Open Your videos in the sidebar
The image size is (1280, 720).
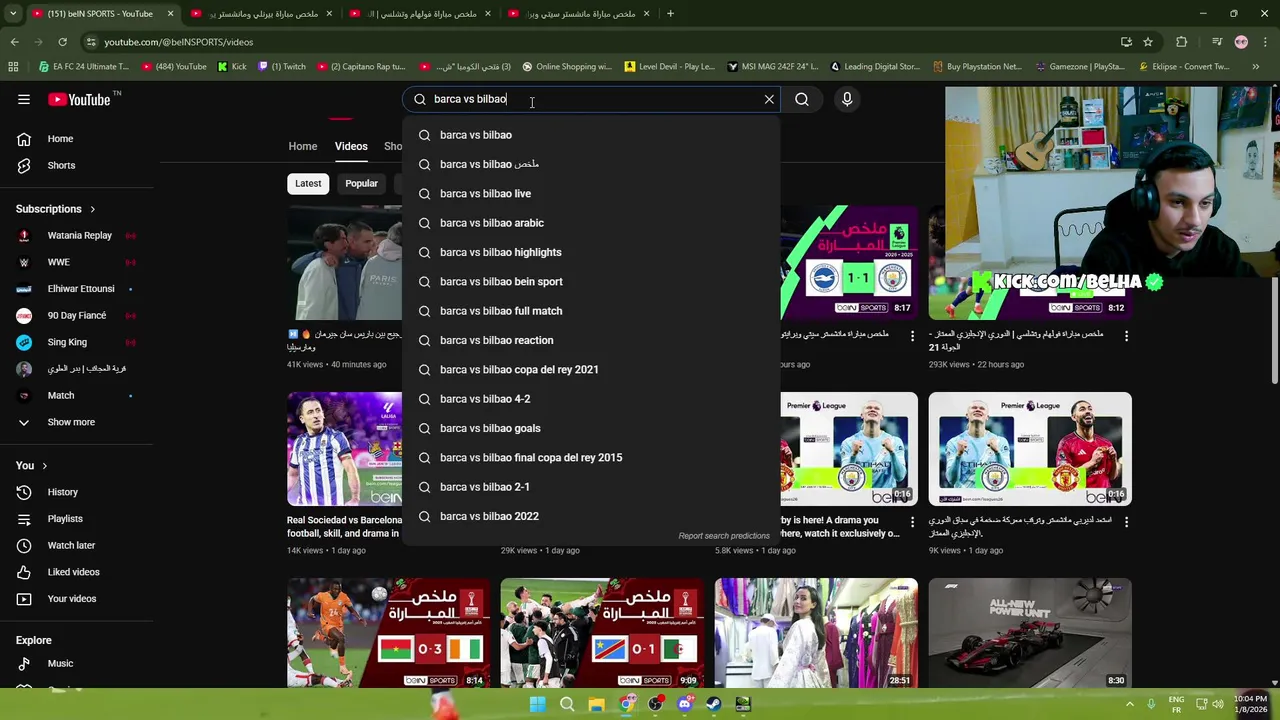77,599
